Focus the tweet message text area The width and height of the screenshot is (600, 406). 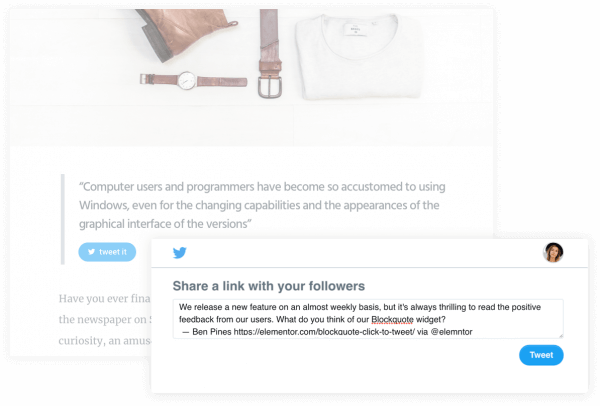click(368, 319)
